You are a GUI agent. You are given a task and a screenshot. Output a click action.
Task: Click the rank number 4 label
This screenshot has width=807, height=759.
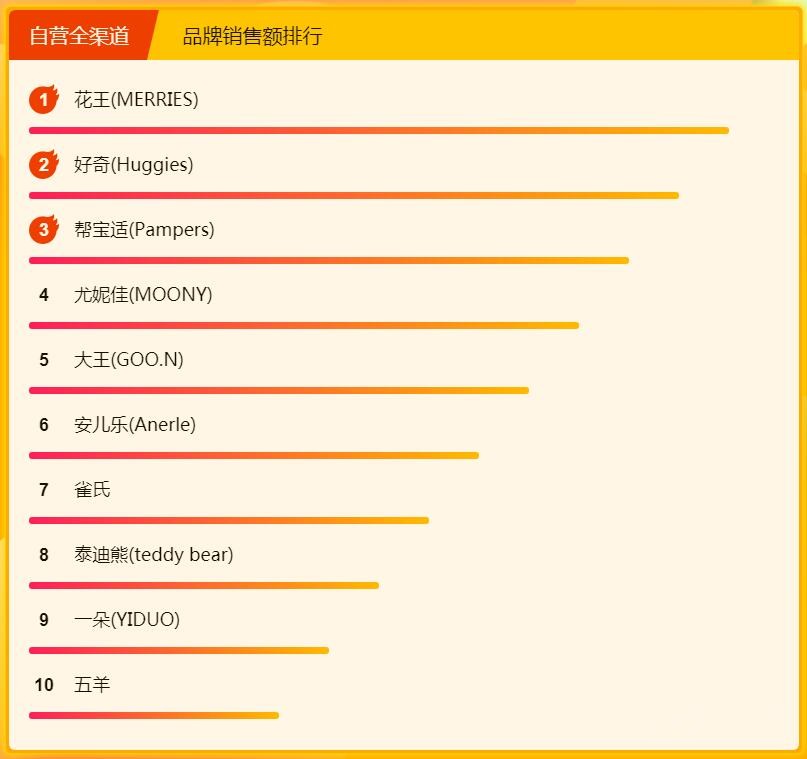pyautogui.click(x=44, y=295)
